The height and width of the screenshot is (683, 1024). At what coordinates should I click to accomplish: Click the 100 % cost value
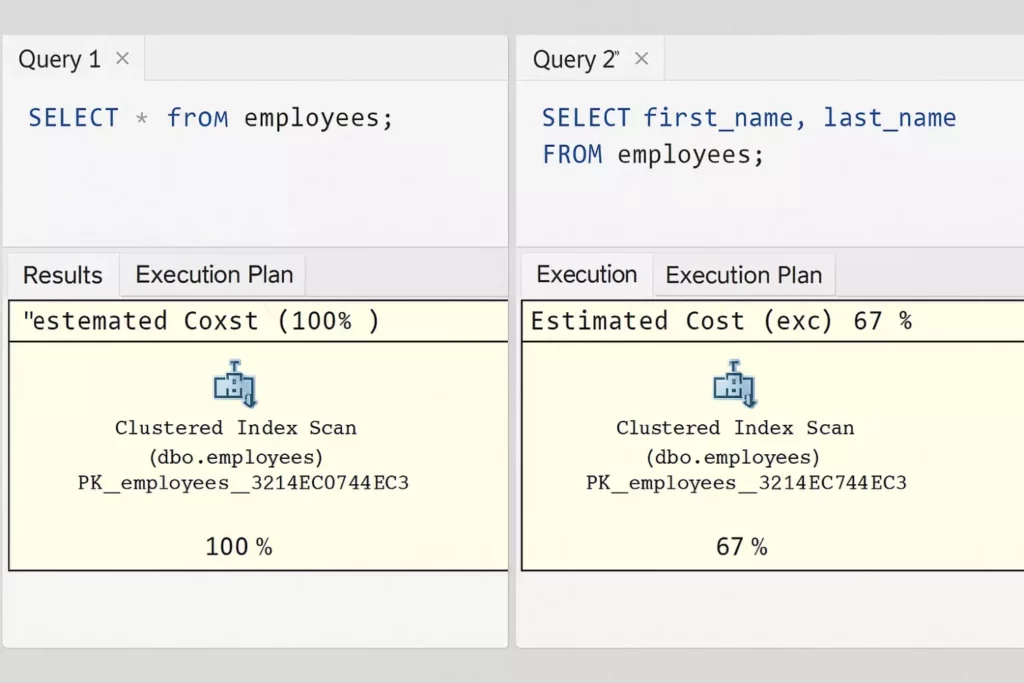(x=239, y=547)
